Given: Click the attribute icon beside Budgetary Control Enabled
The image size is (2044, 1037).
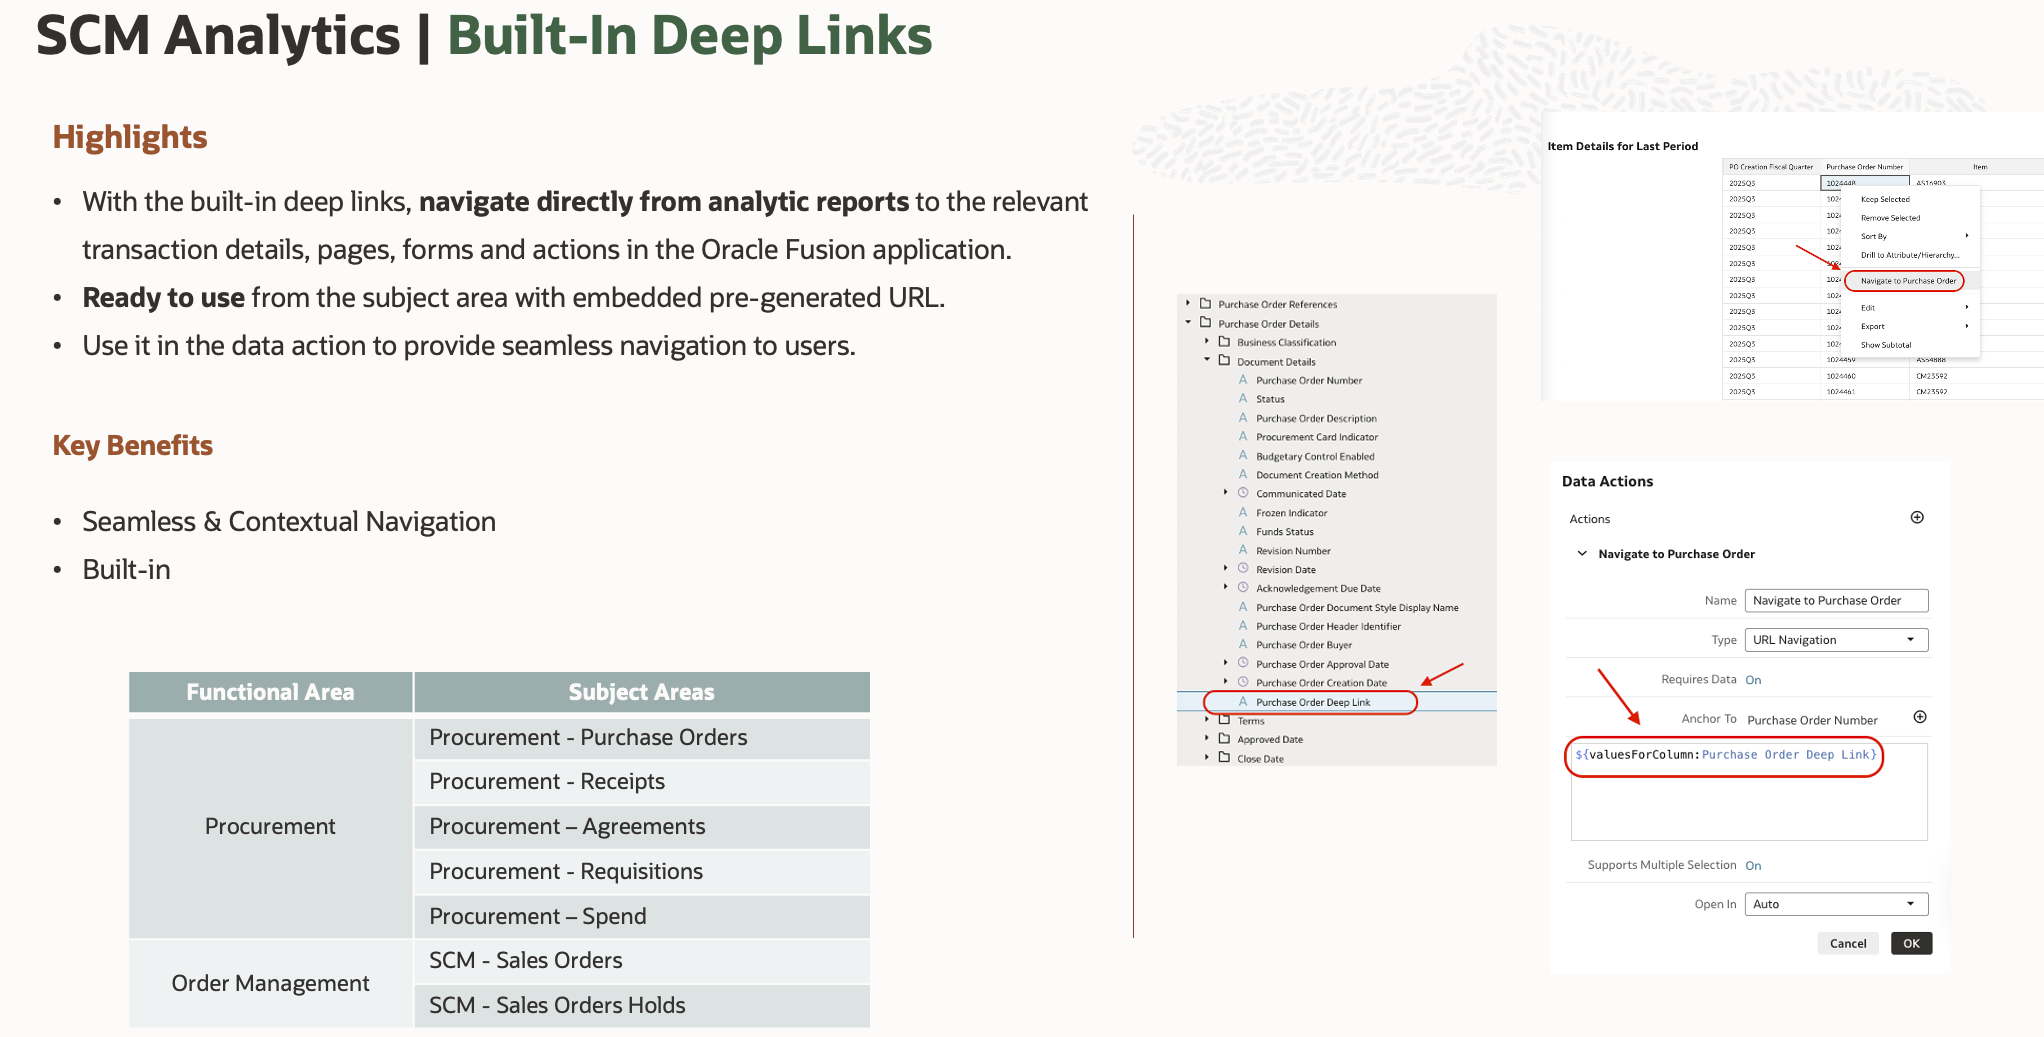Looking at the screenshot, I should (1243, 455).
